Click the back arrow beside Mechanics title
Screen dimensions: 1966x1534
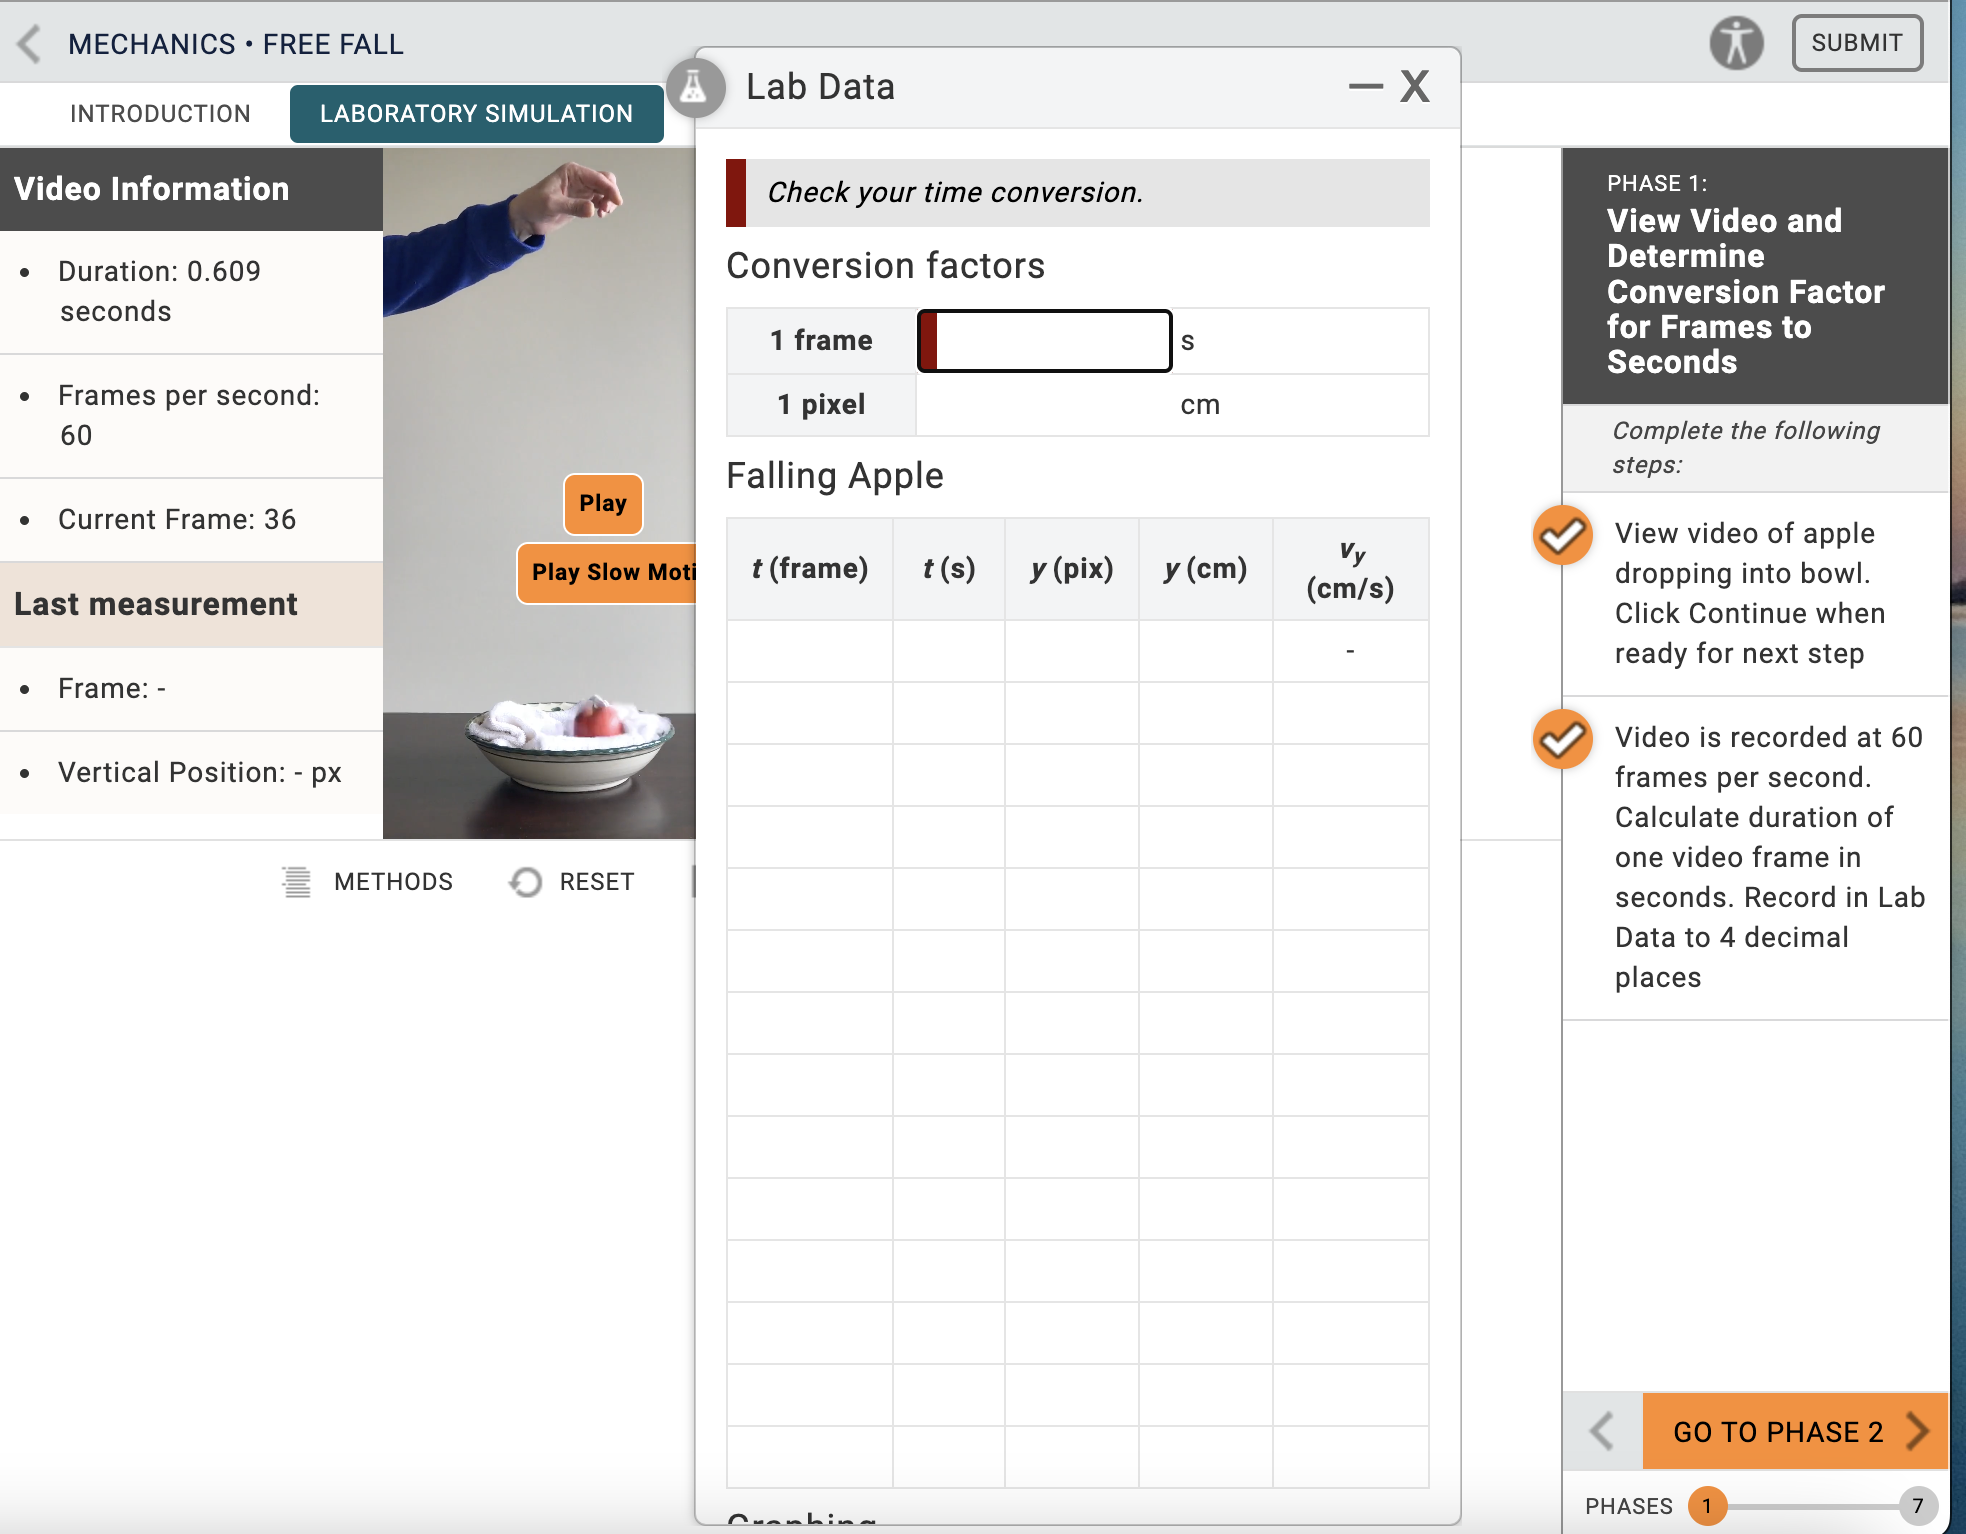click(x=30, y=44)
